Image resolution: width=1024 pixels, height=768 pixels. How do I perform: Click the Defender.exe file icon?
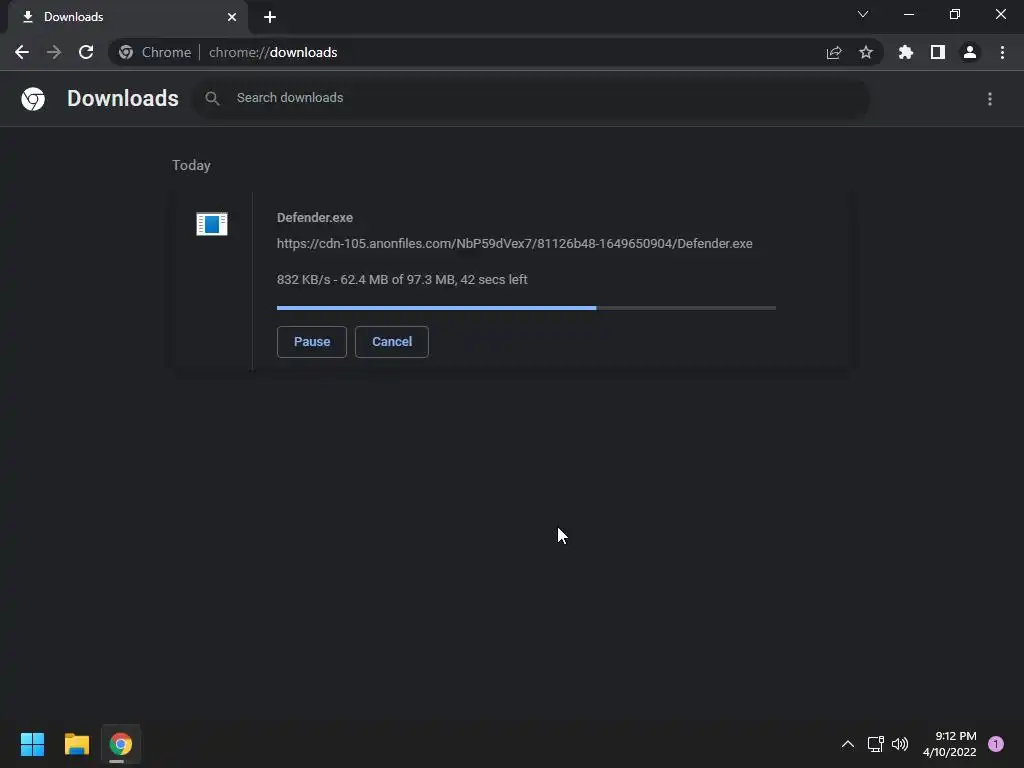coord(212,224)
